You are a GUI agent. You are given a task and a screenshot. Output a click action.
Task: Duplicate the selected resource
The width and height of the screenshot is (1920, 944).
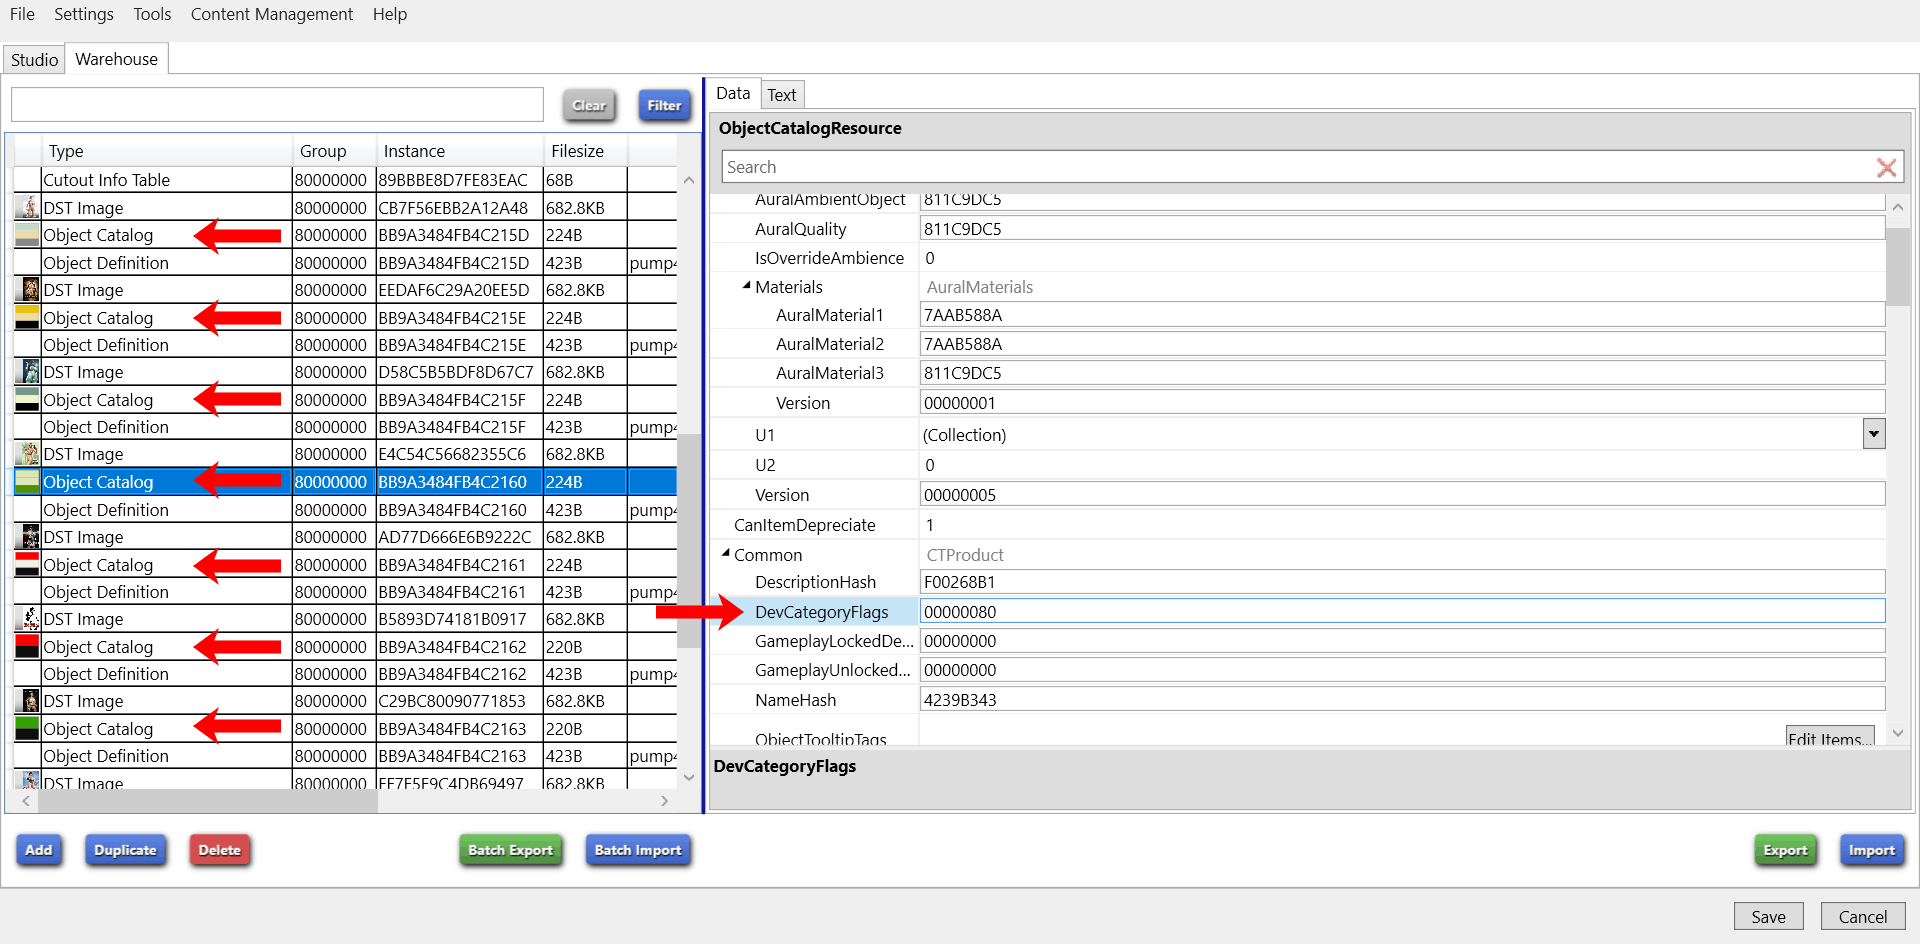click(125, 850)
